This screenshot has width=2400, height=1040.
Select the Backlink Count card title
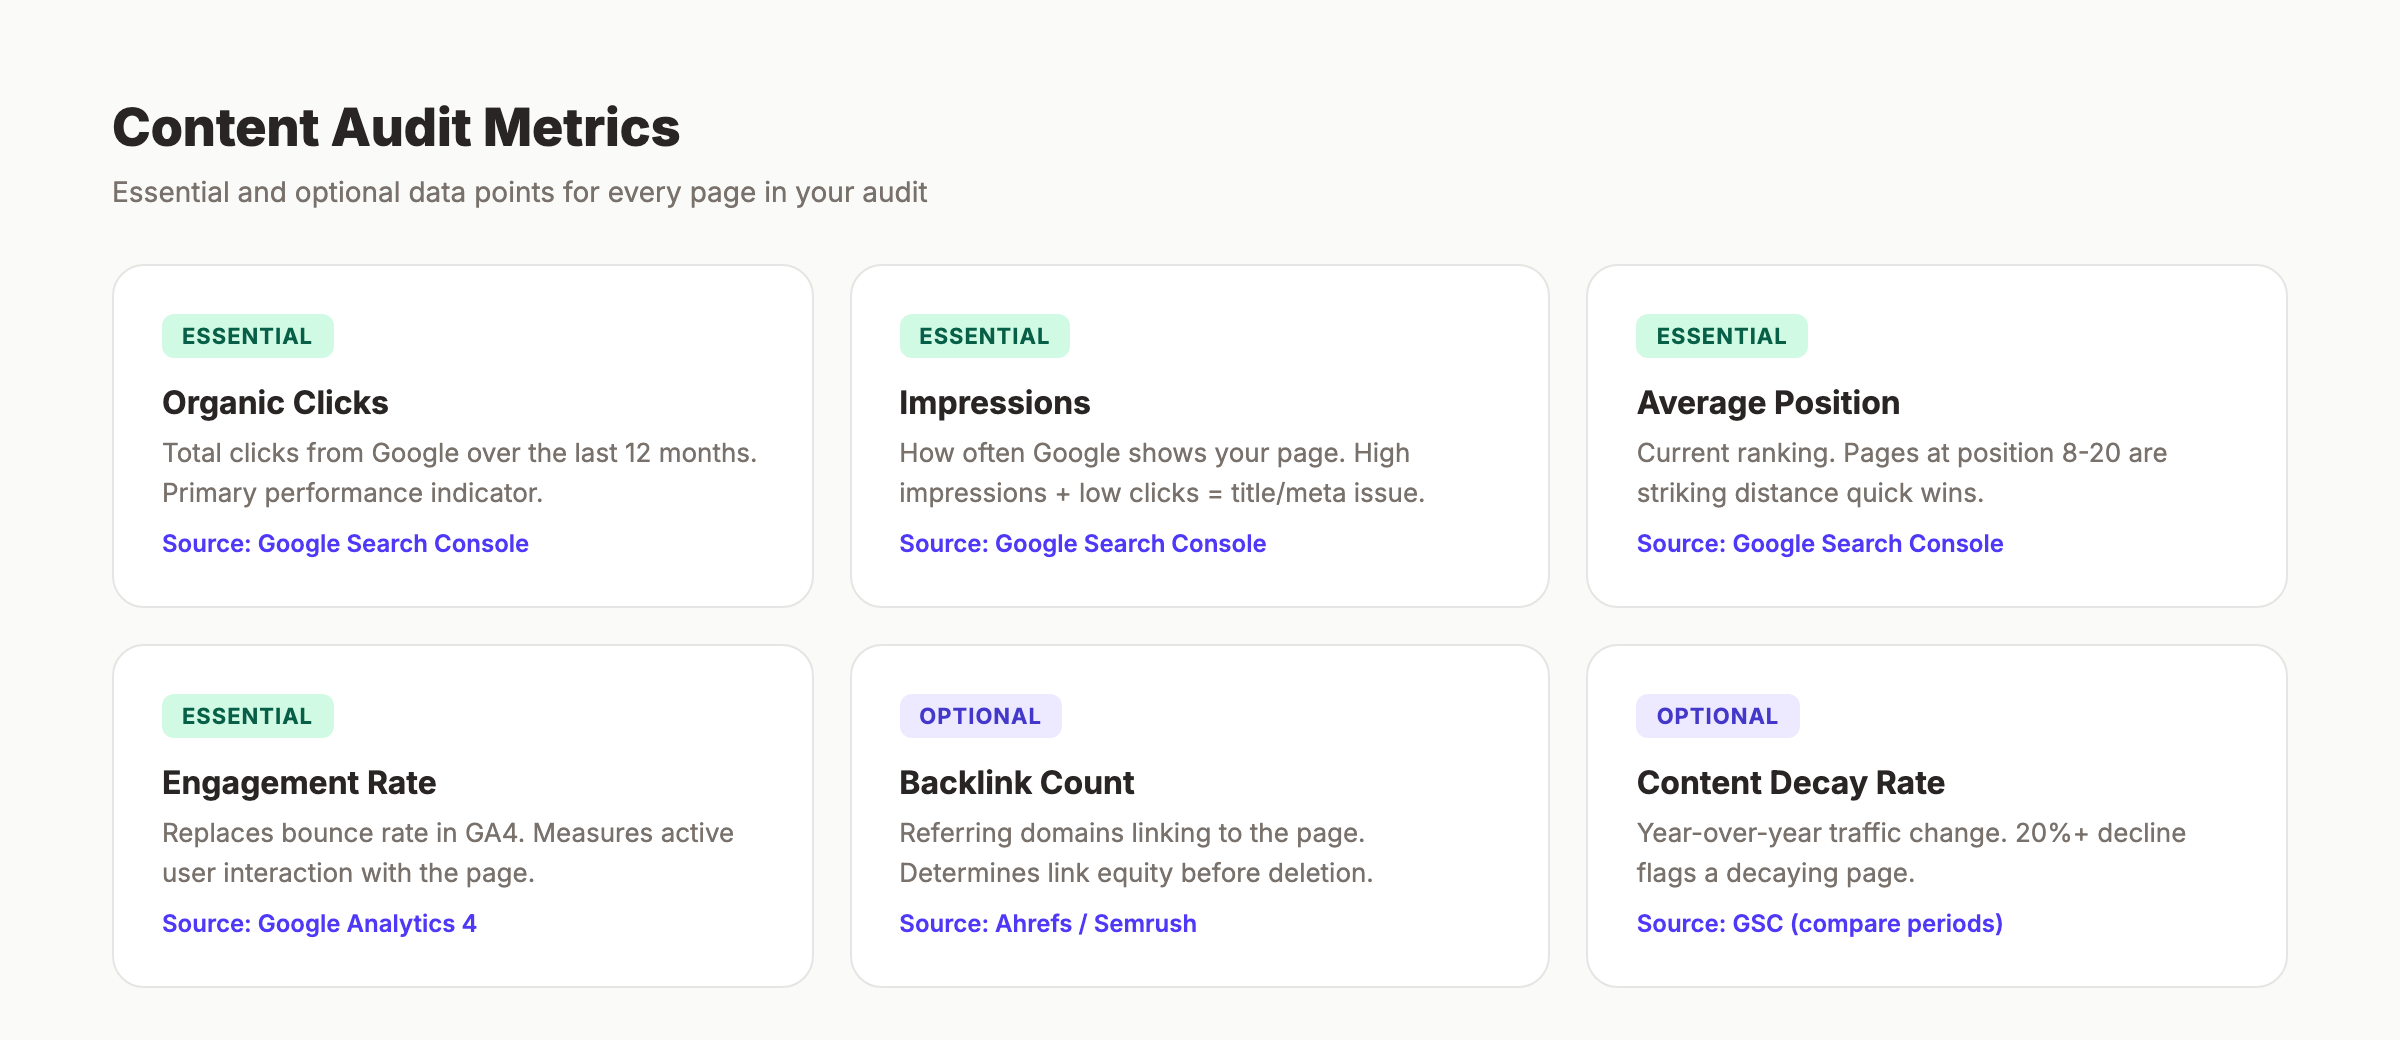coord(1016,783)
